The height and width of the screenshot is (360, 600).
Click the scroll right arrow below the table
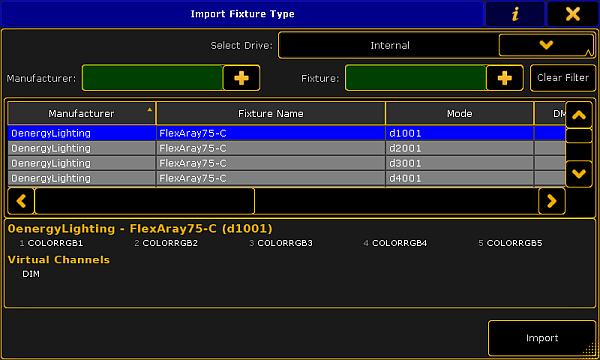[x=552, y=201]
